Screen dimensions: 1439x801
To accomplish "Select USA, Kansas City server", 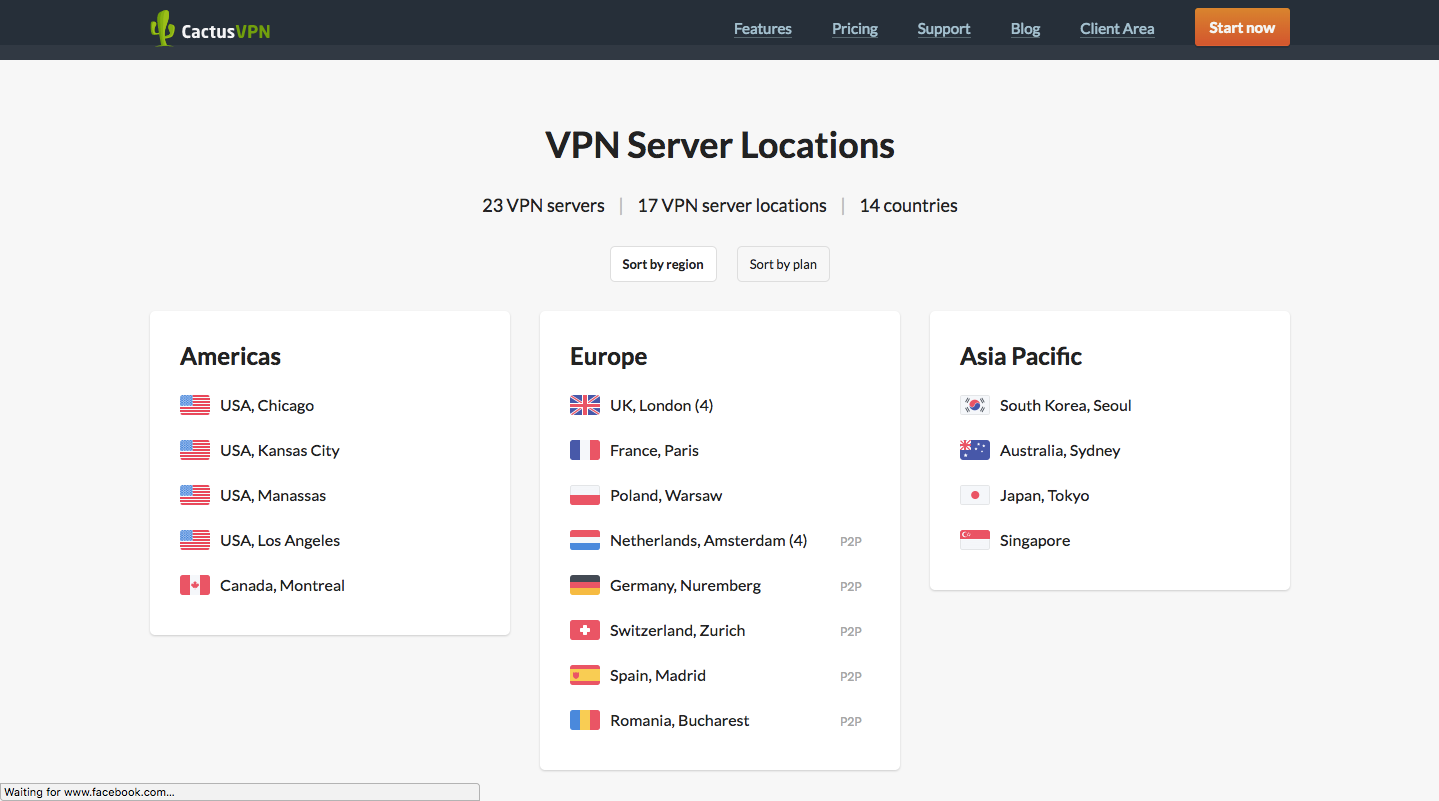I will coord(280,450).
